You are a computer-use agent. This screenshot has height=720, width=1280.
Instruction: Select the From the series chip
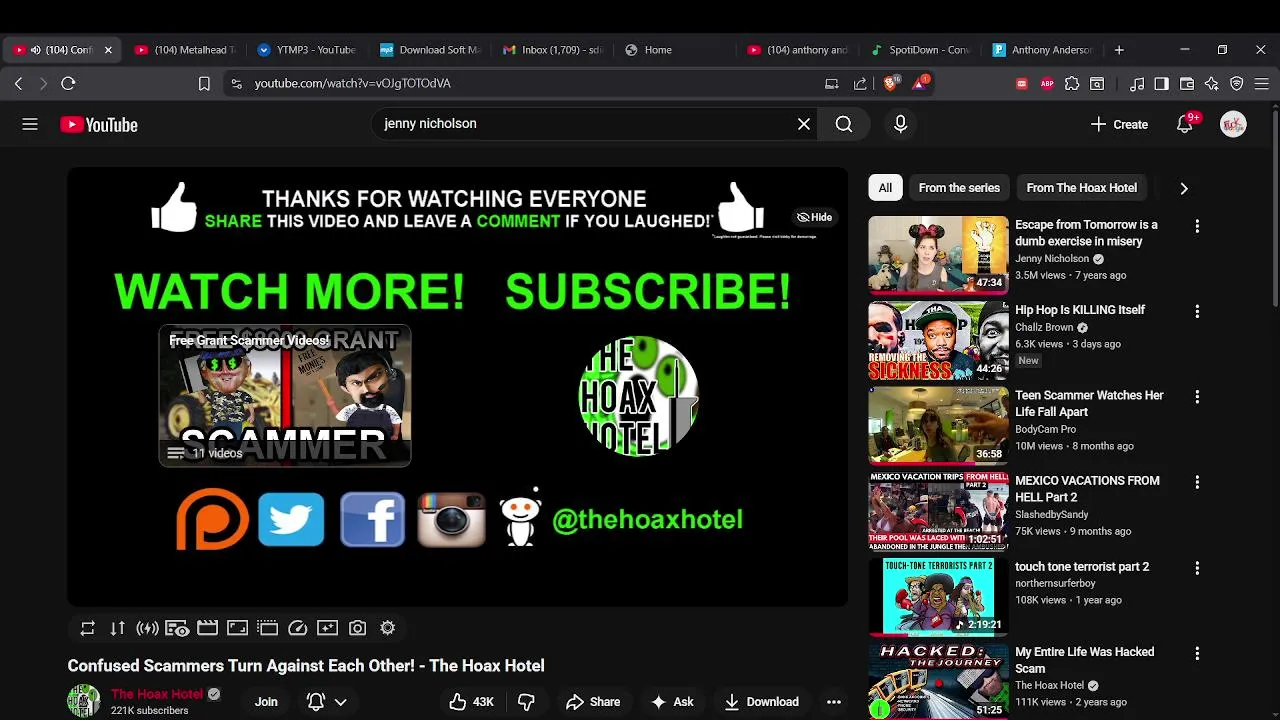click(x=959, y=188)
